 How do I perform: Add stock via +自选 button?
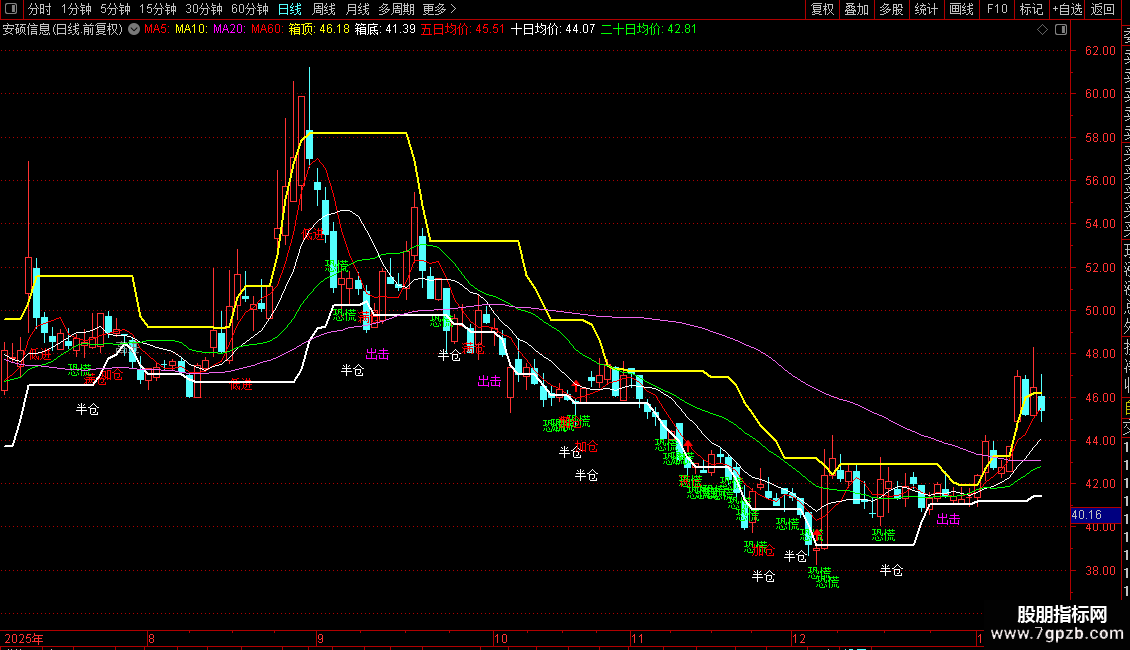[x=1067, y=10]
